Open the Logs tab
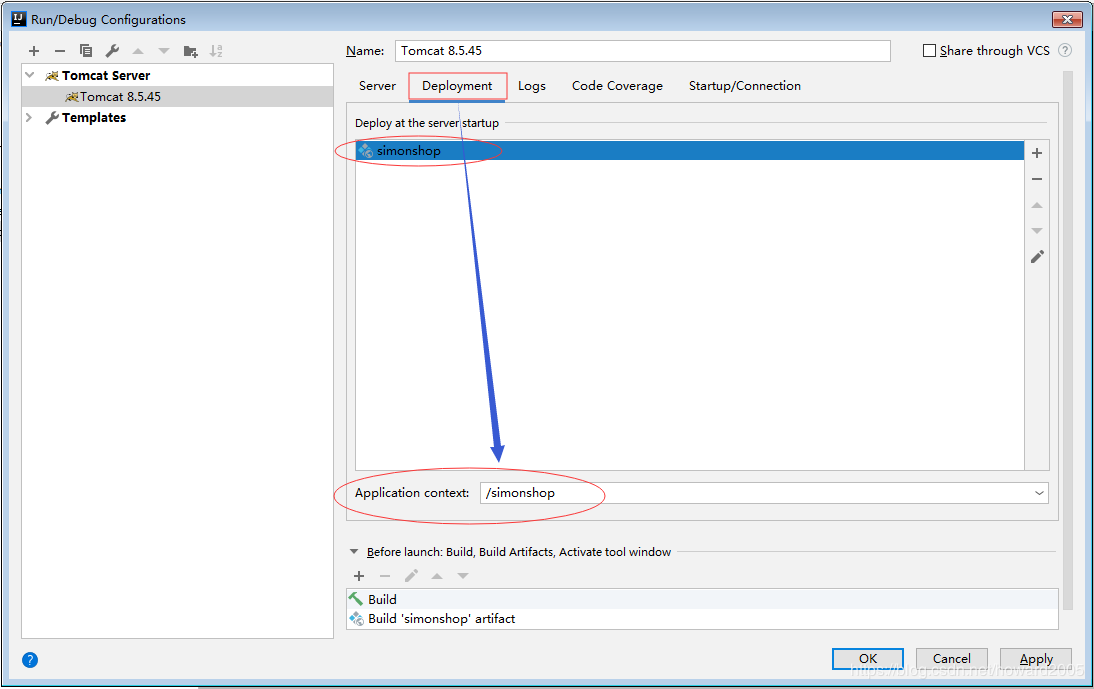This screenshot has width=1094, height=689. pos(532,86)
